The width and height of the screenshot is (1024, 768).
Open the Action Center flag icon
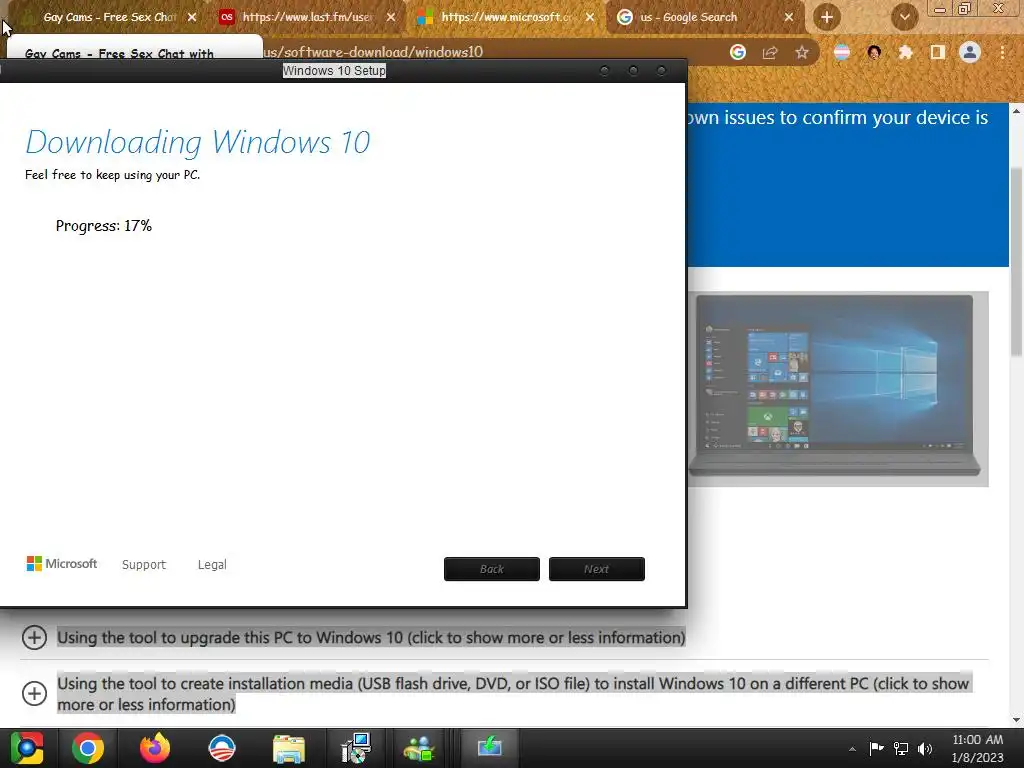(876, 748)
